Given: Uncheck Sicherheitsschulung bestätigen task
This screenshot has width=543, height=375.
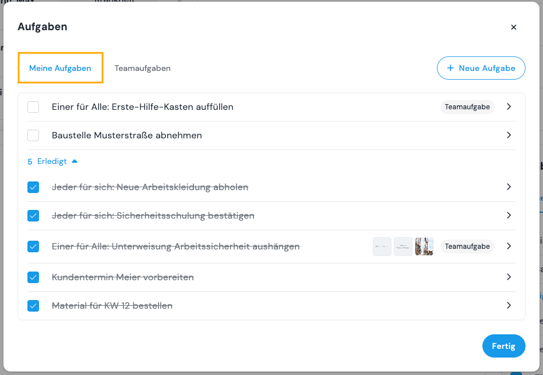Looking at the screenshot, I should (33, 215).
